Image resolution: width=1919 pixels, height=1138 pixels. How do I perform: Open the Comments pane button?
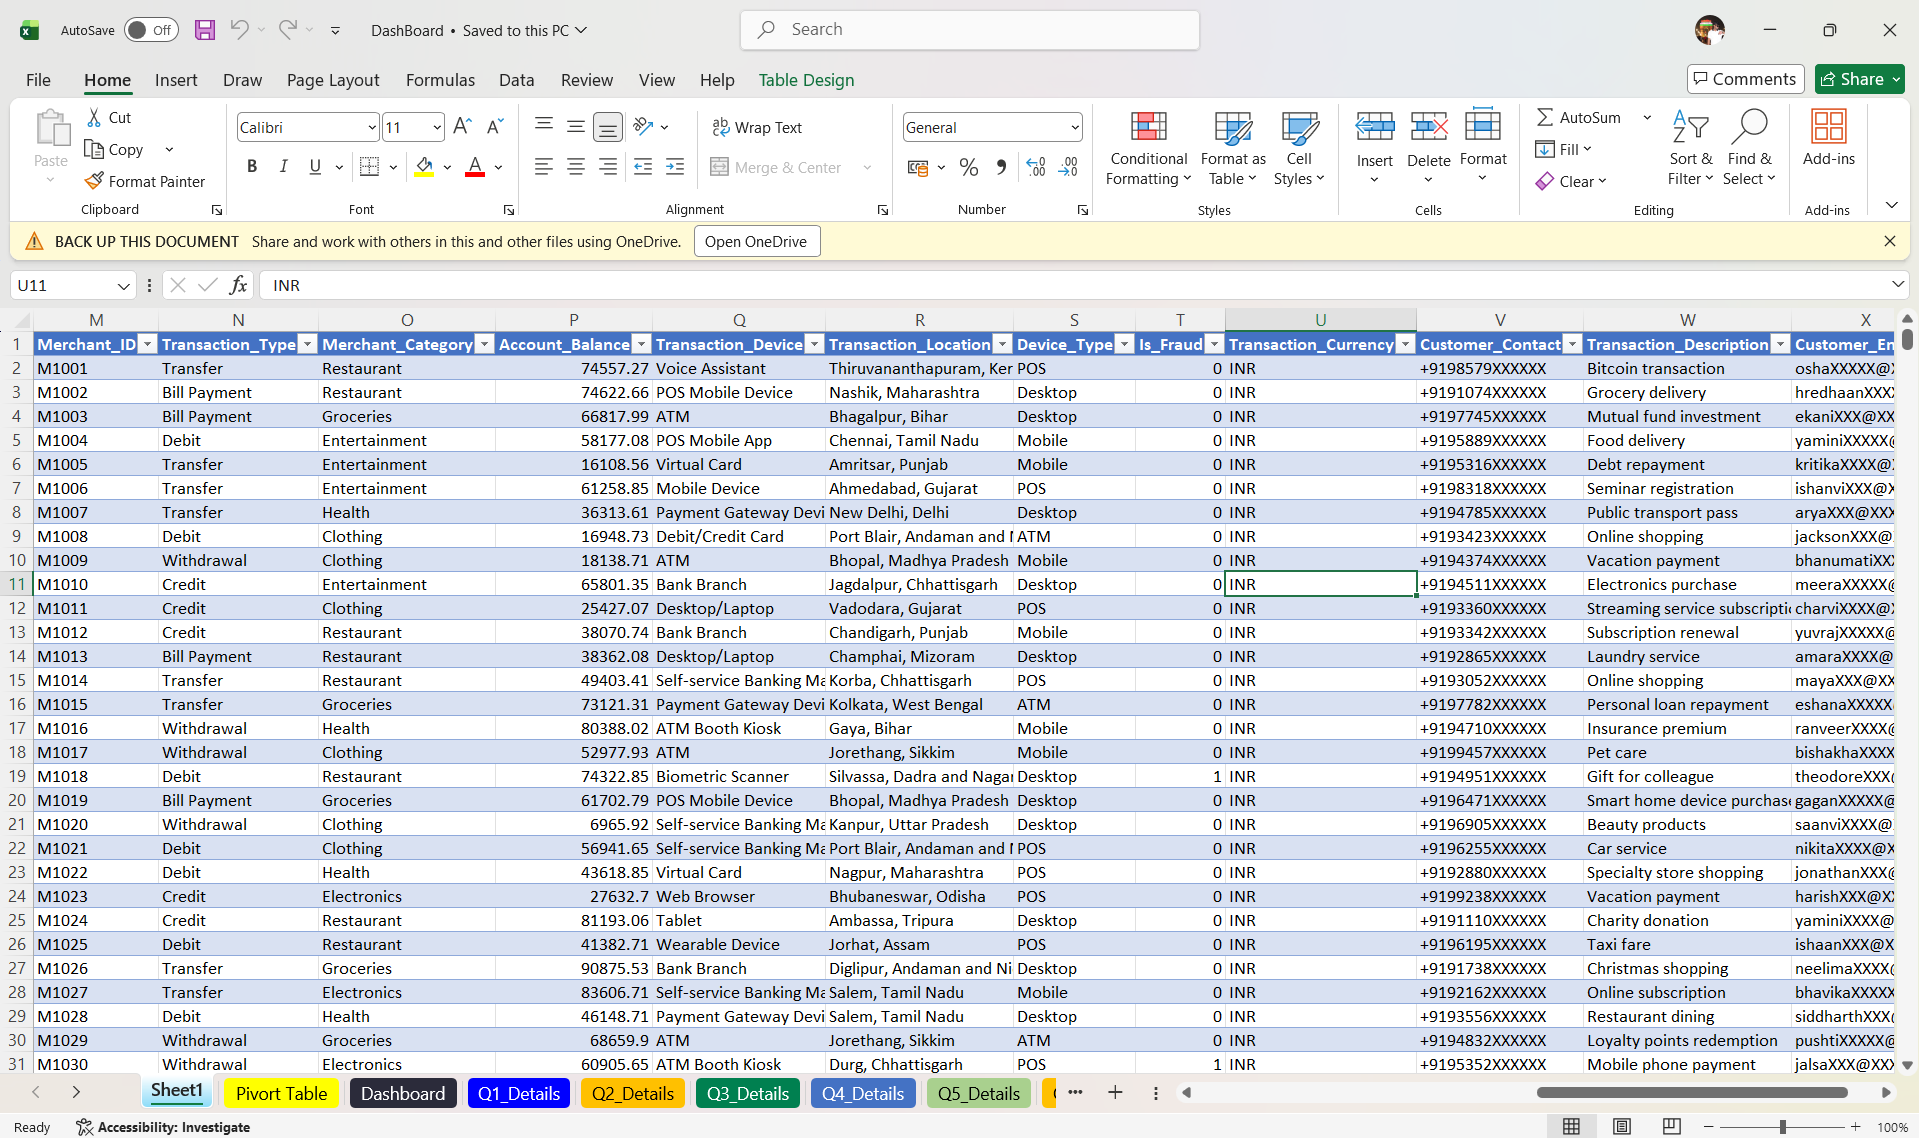click(1746, 79)
